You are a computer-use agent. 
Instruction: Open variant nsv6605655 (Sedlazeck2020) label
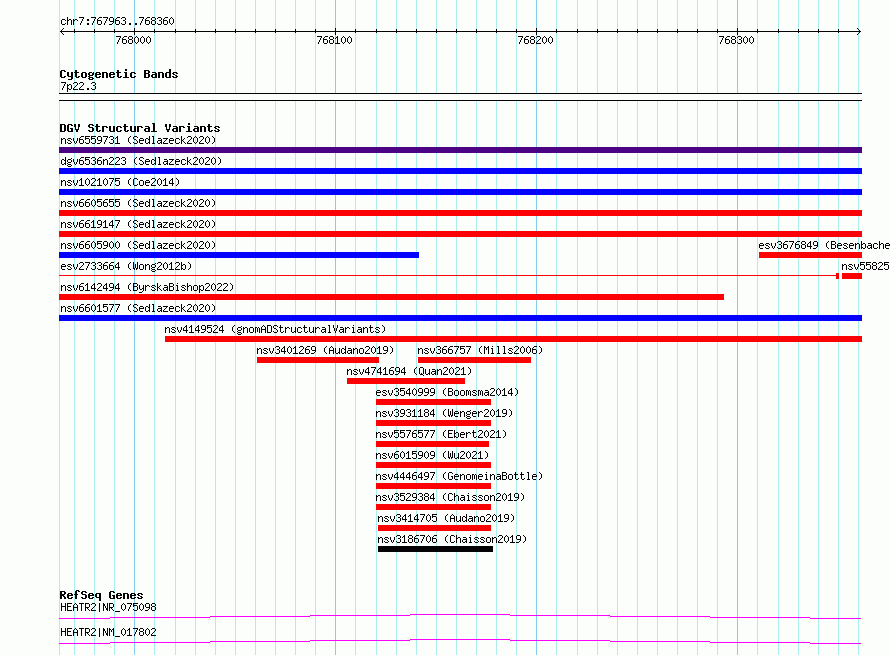[x=138, y=203]
